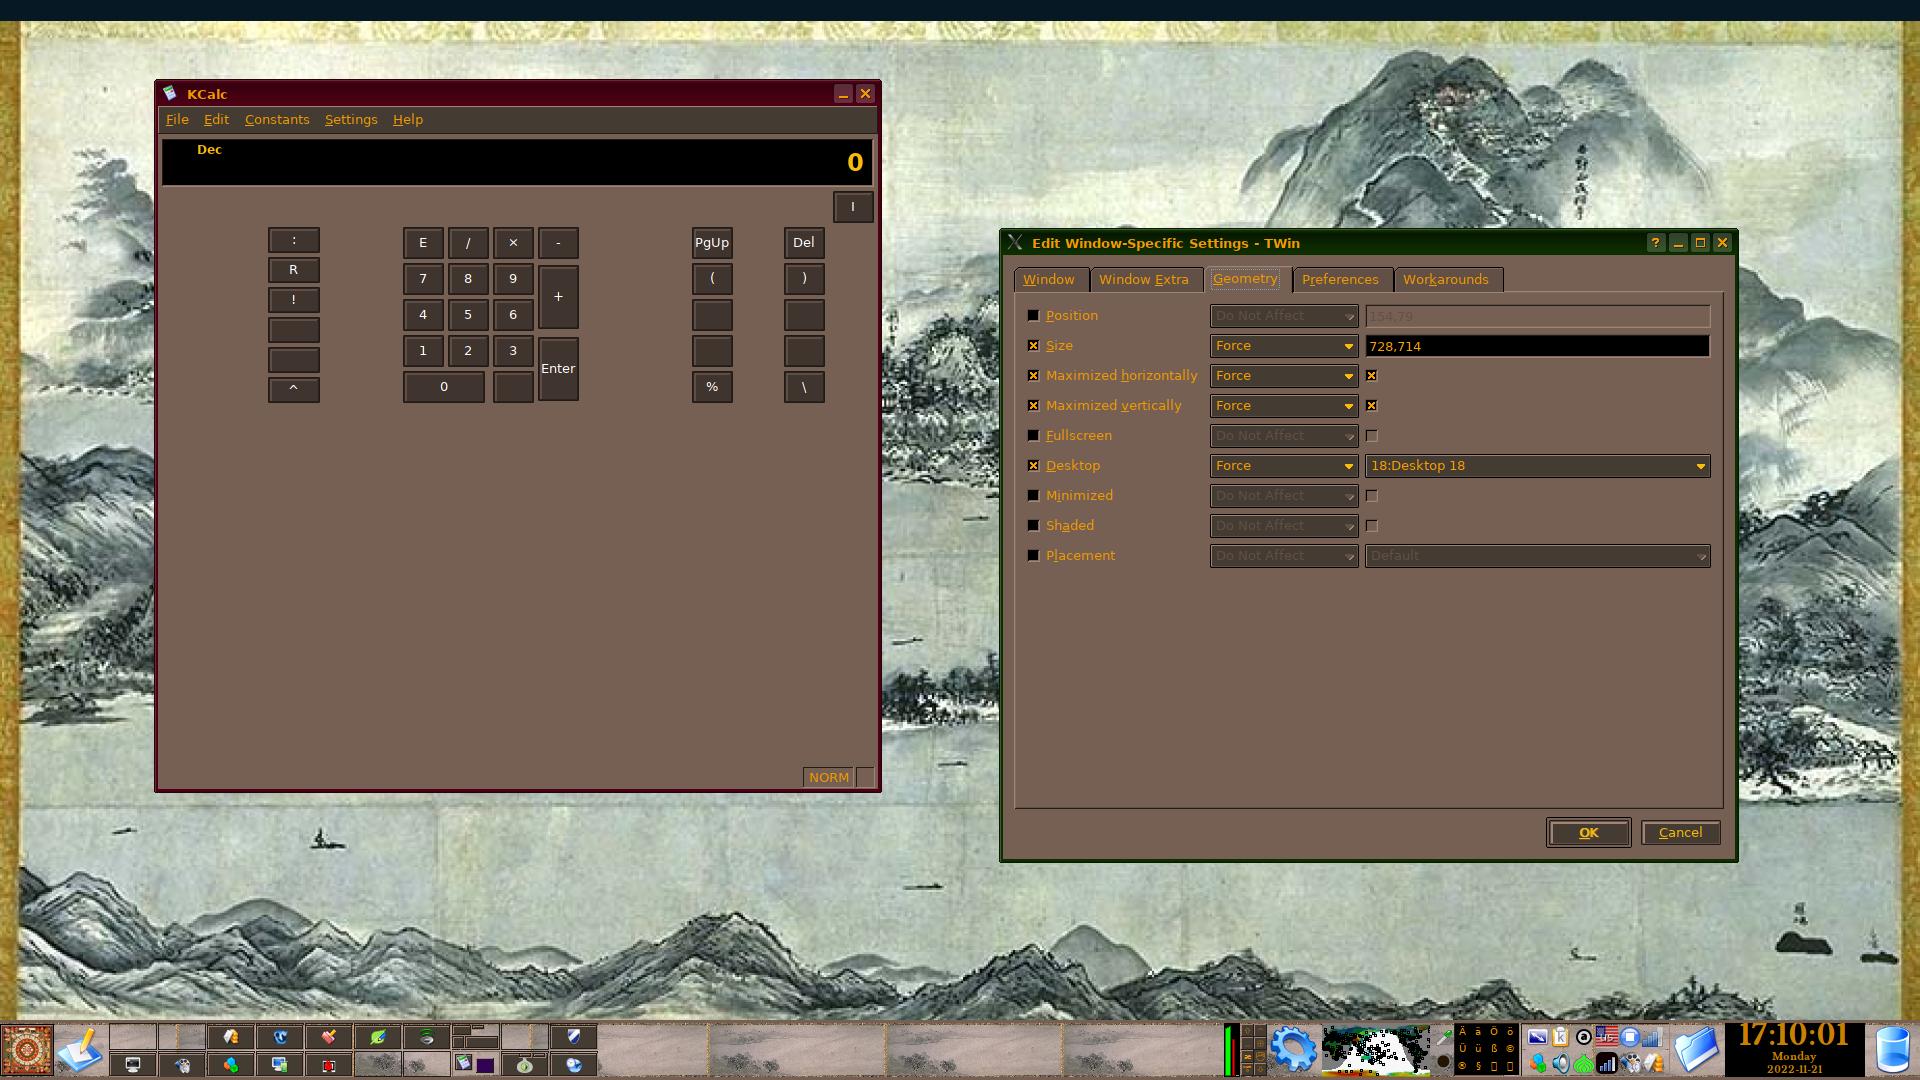
Task: Open the dark network bars tray icon
Action: pyautogui.click(x=1606, y=1063)
